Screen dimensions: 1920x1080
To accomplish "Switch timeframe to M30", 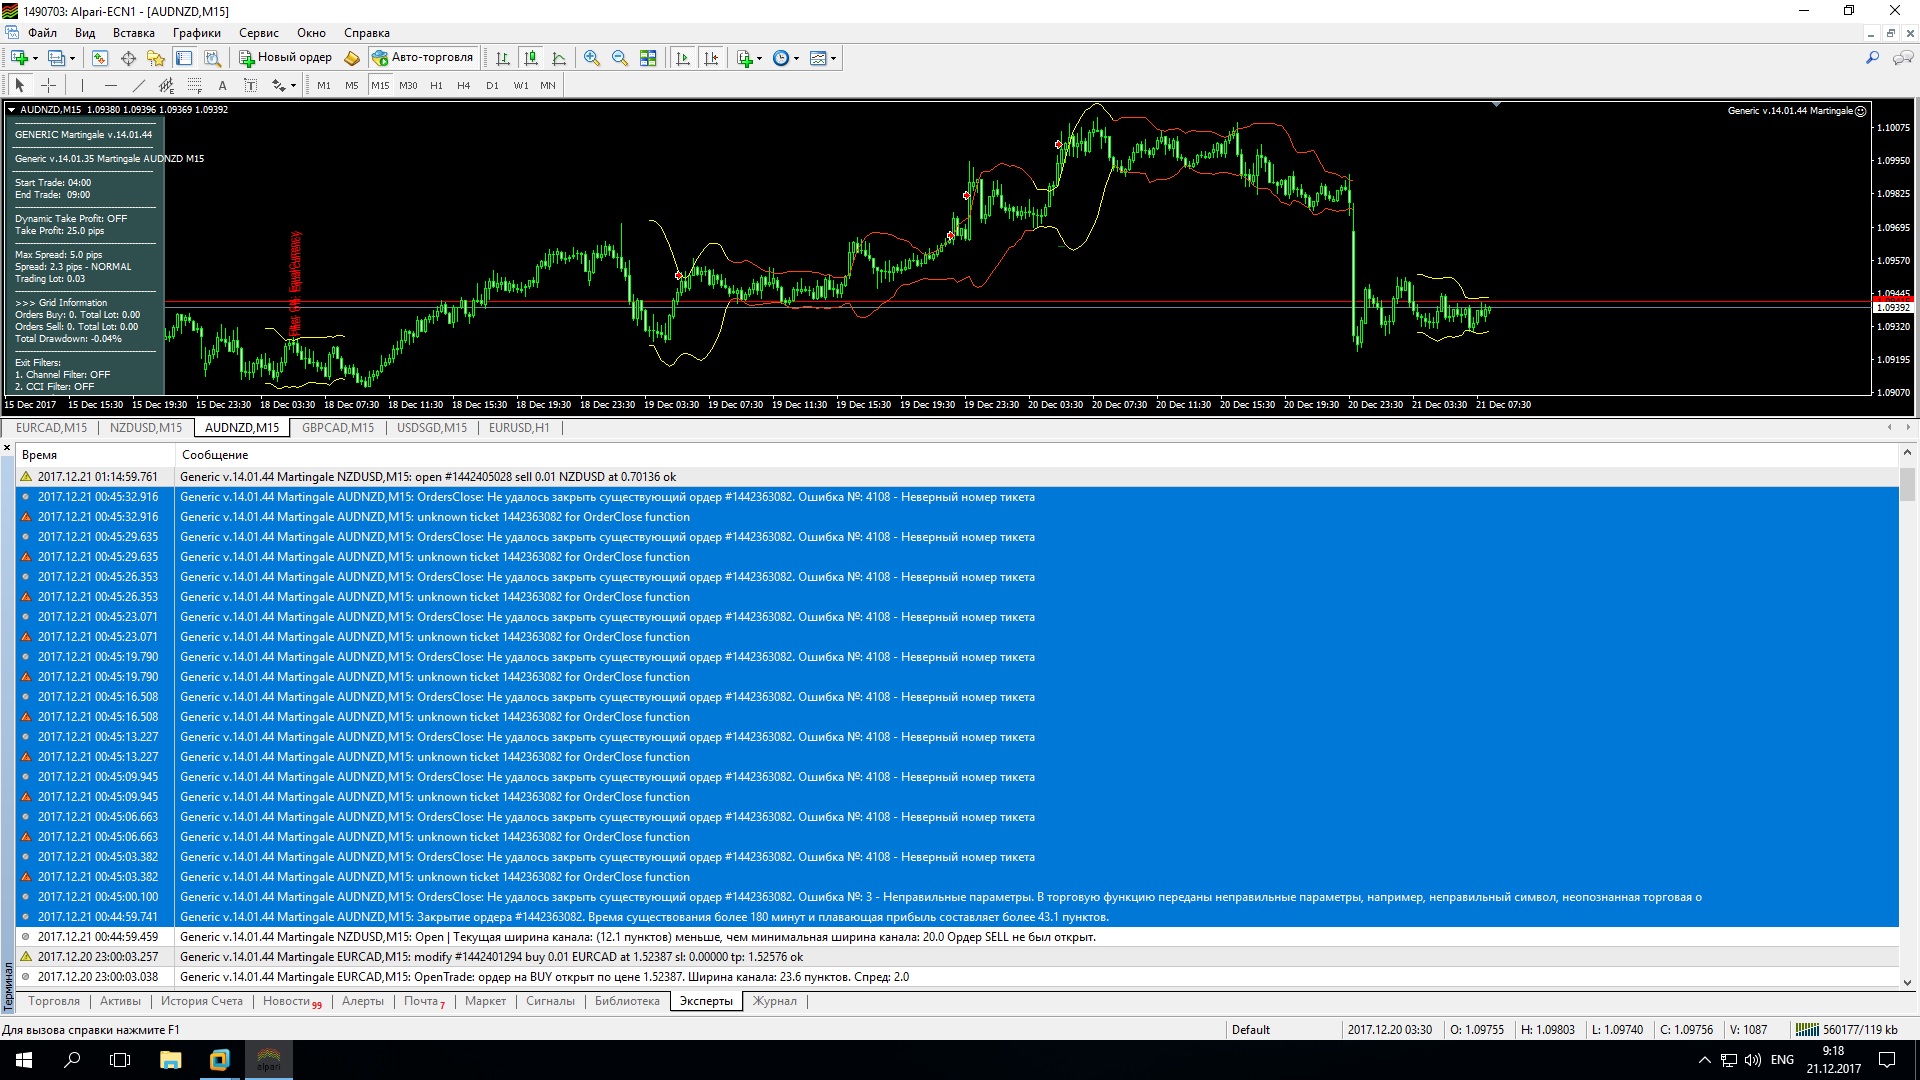I will tap(408, 85).
